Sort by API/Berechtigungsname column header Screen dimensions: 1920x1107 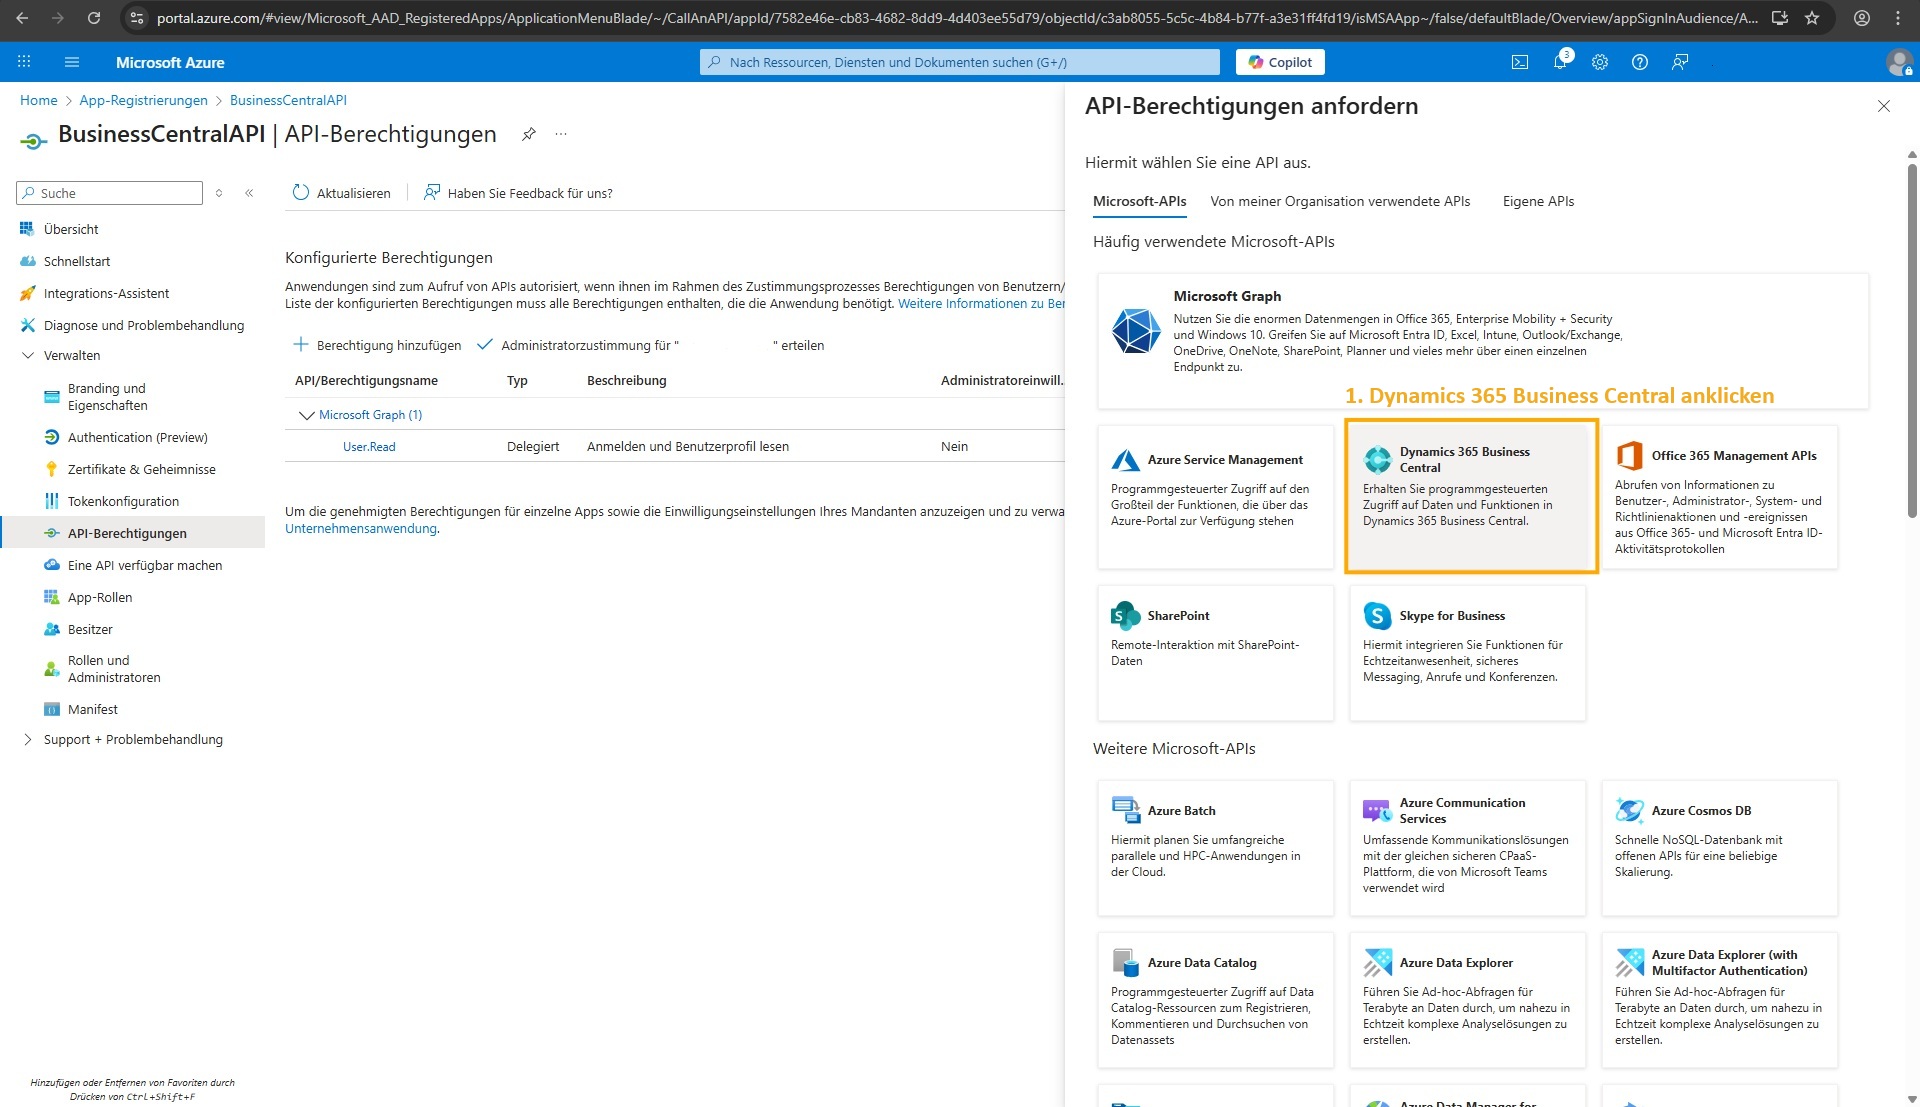pyautogui.click(x=366, y=381)
